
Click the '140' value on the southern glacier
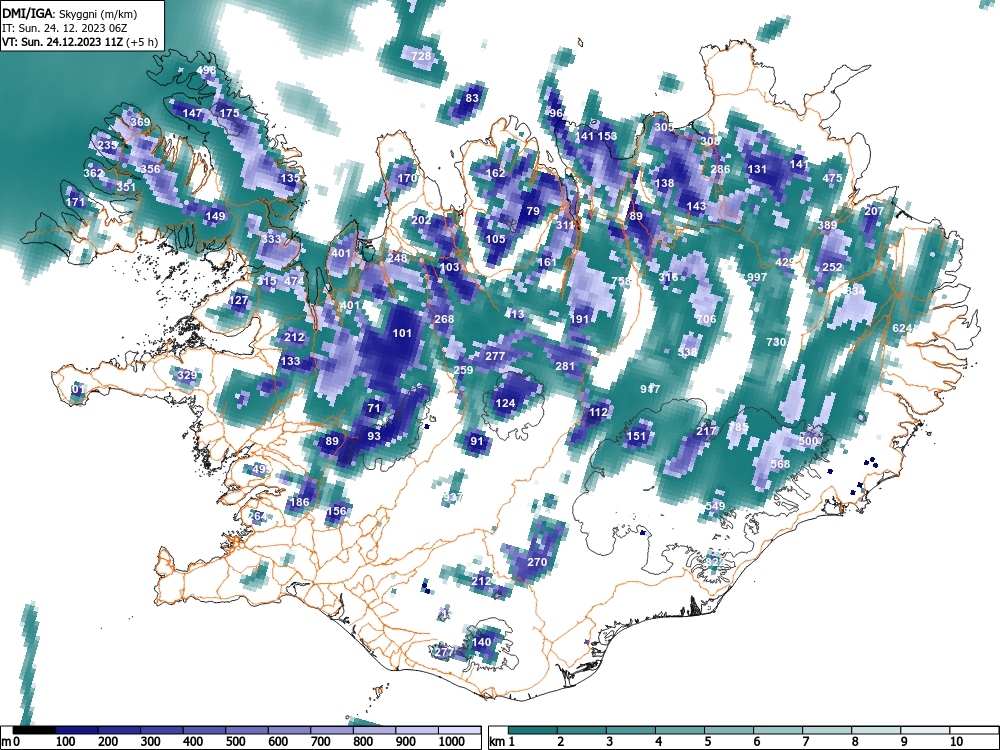pyautogui.click(x=482, y=642)
